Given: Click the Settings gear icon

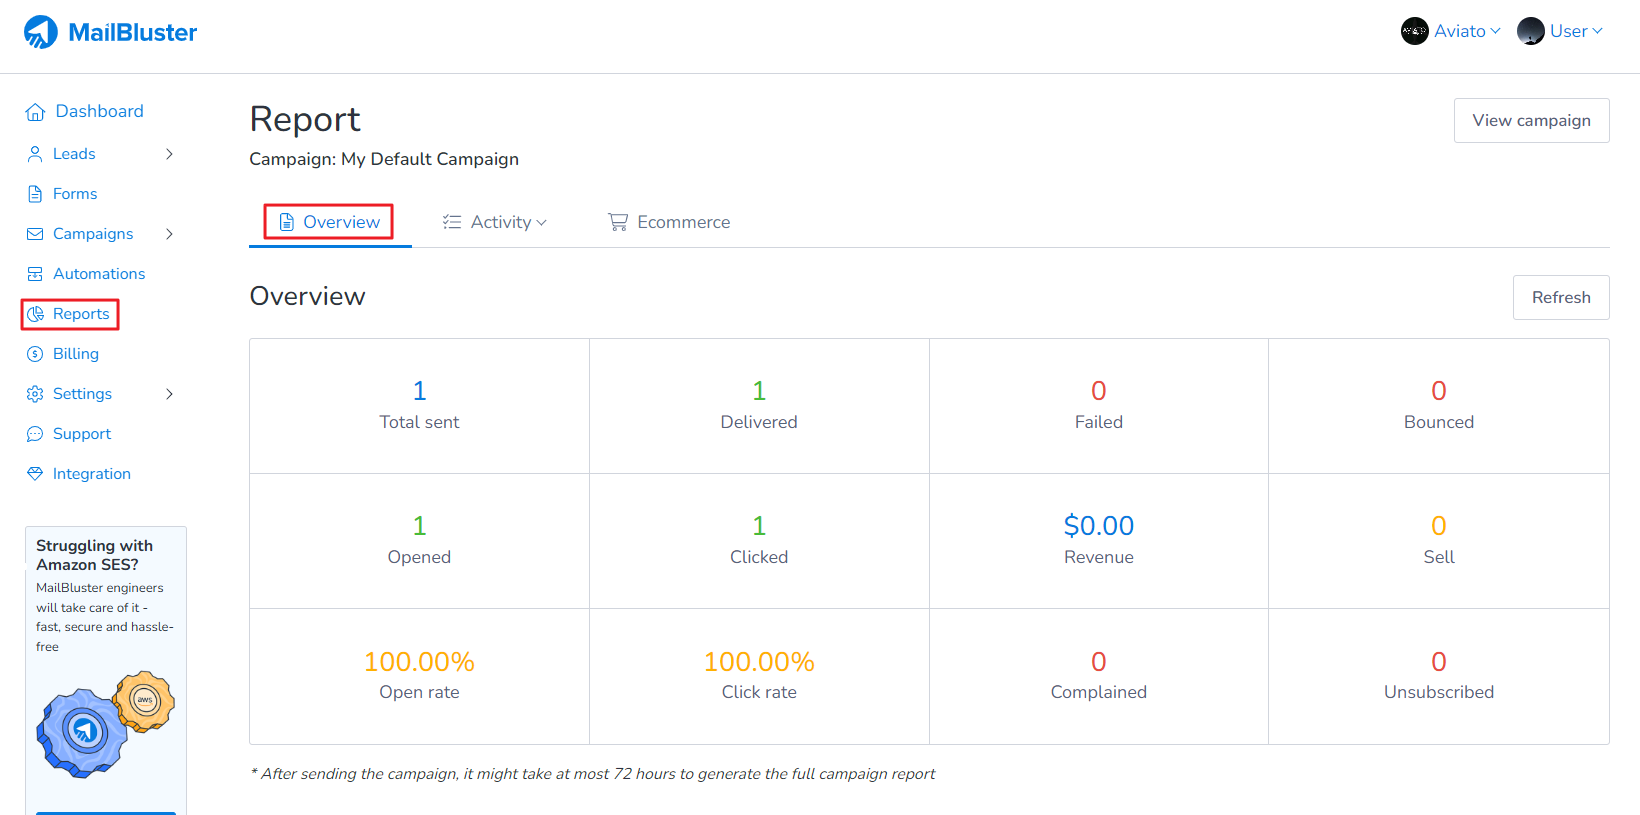Looking at the screenshot, I should click(x=35, y=394).
